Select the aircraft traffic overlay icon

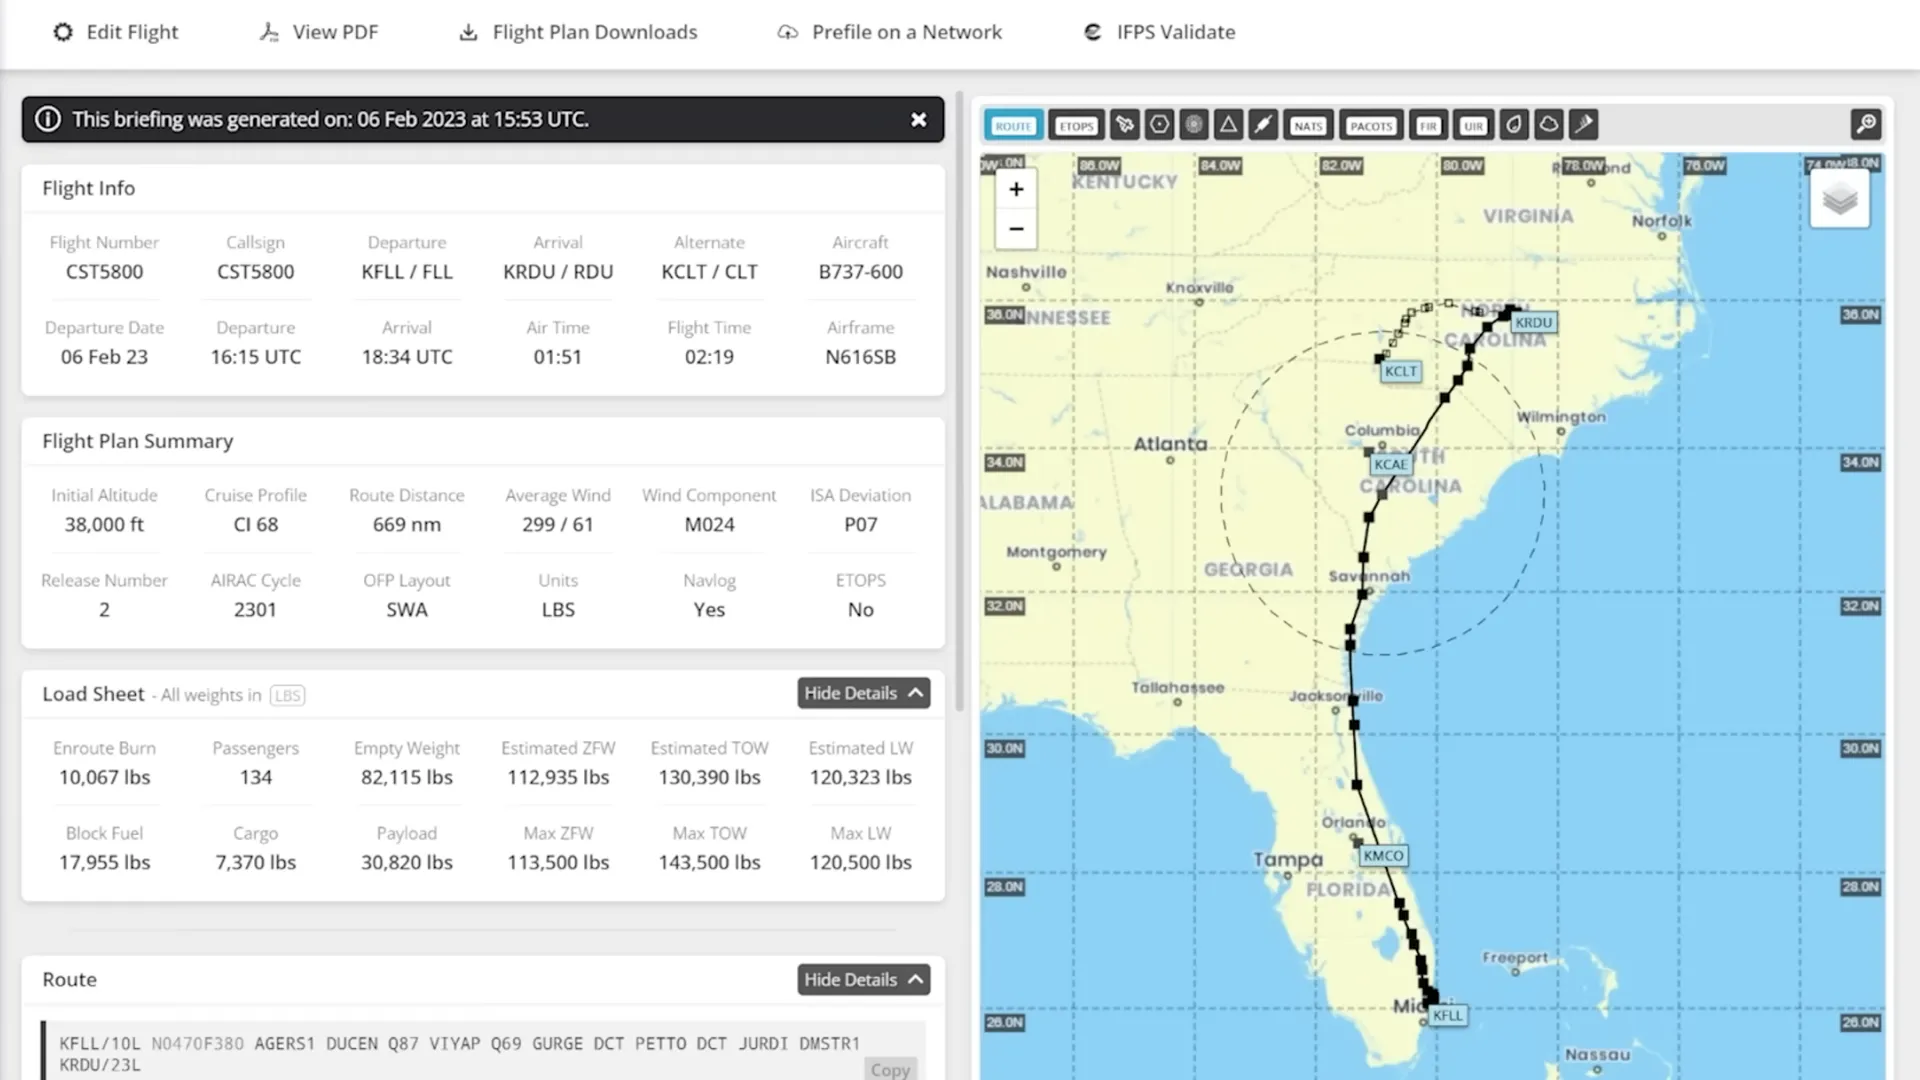(1124, 124)
